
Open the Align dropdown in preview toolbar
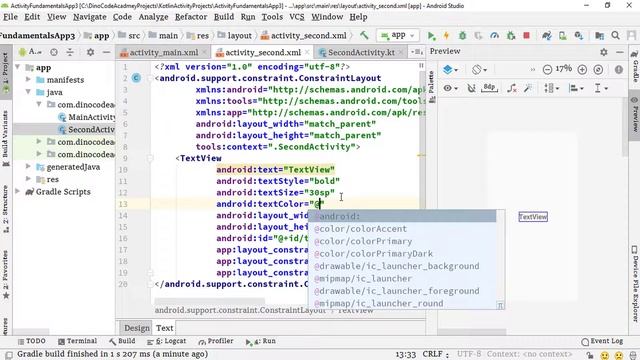coord(576,88)
